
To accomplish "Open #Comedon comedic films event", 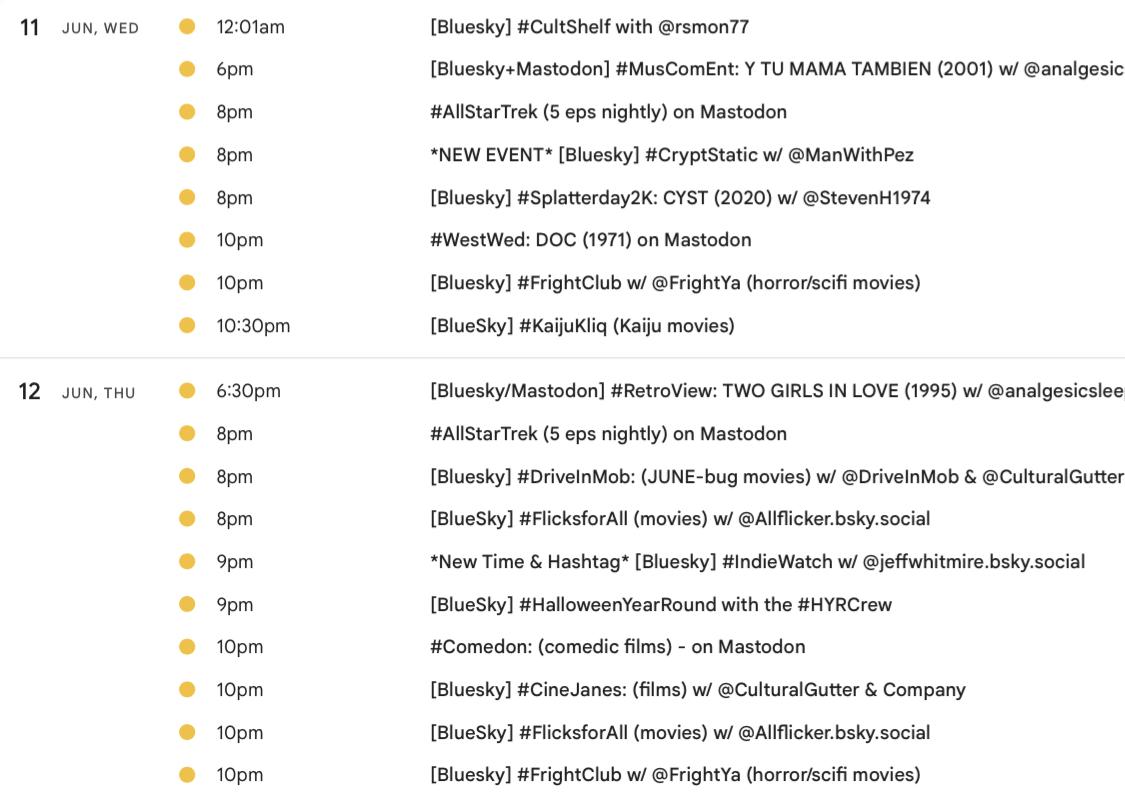I will [617, 647].
